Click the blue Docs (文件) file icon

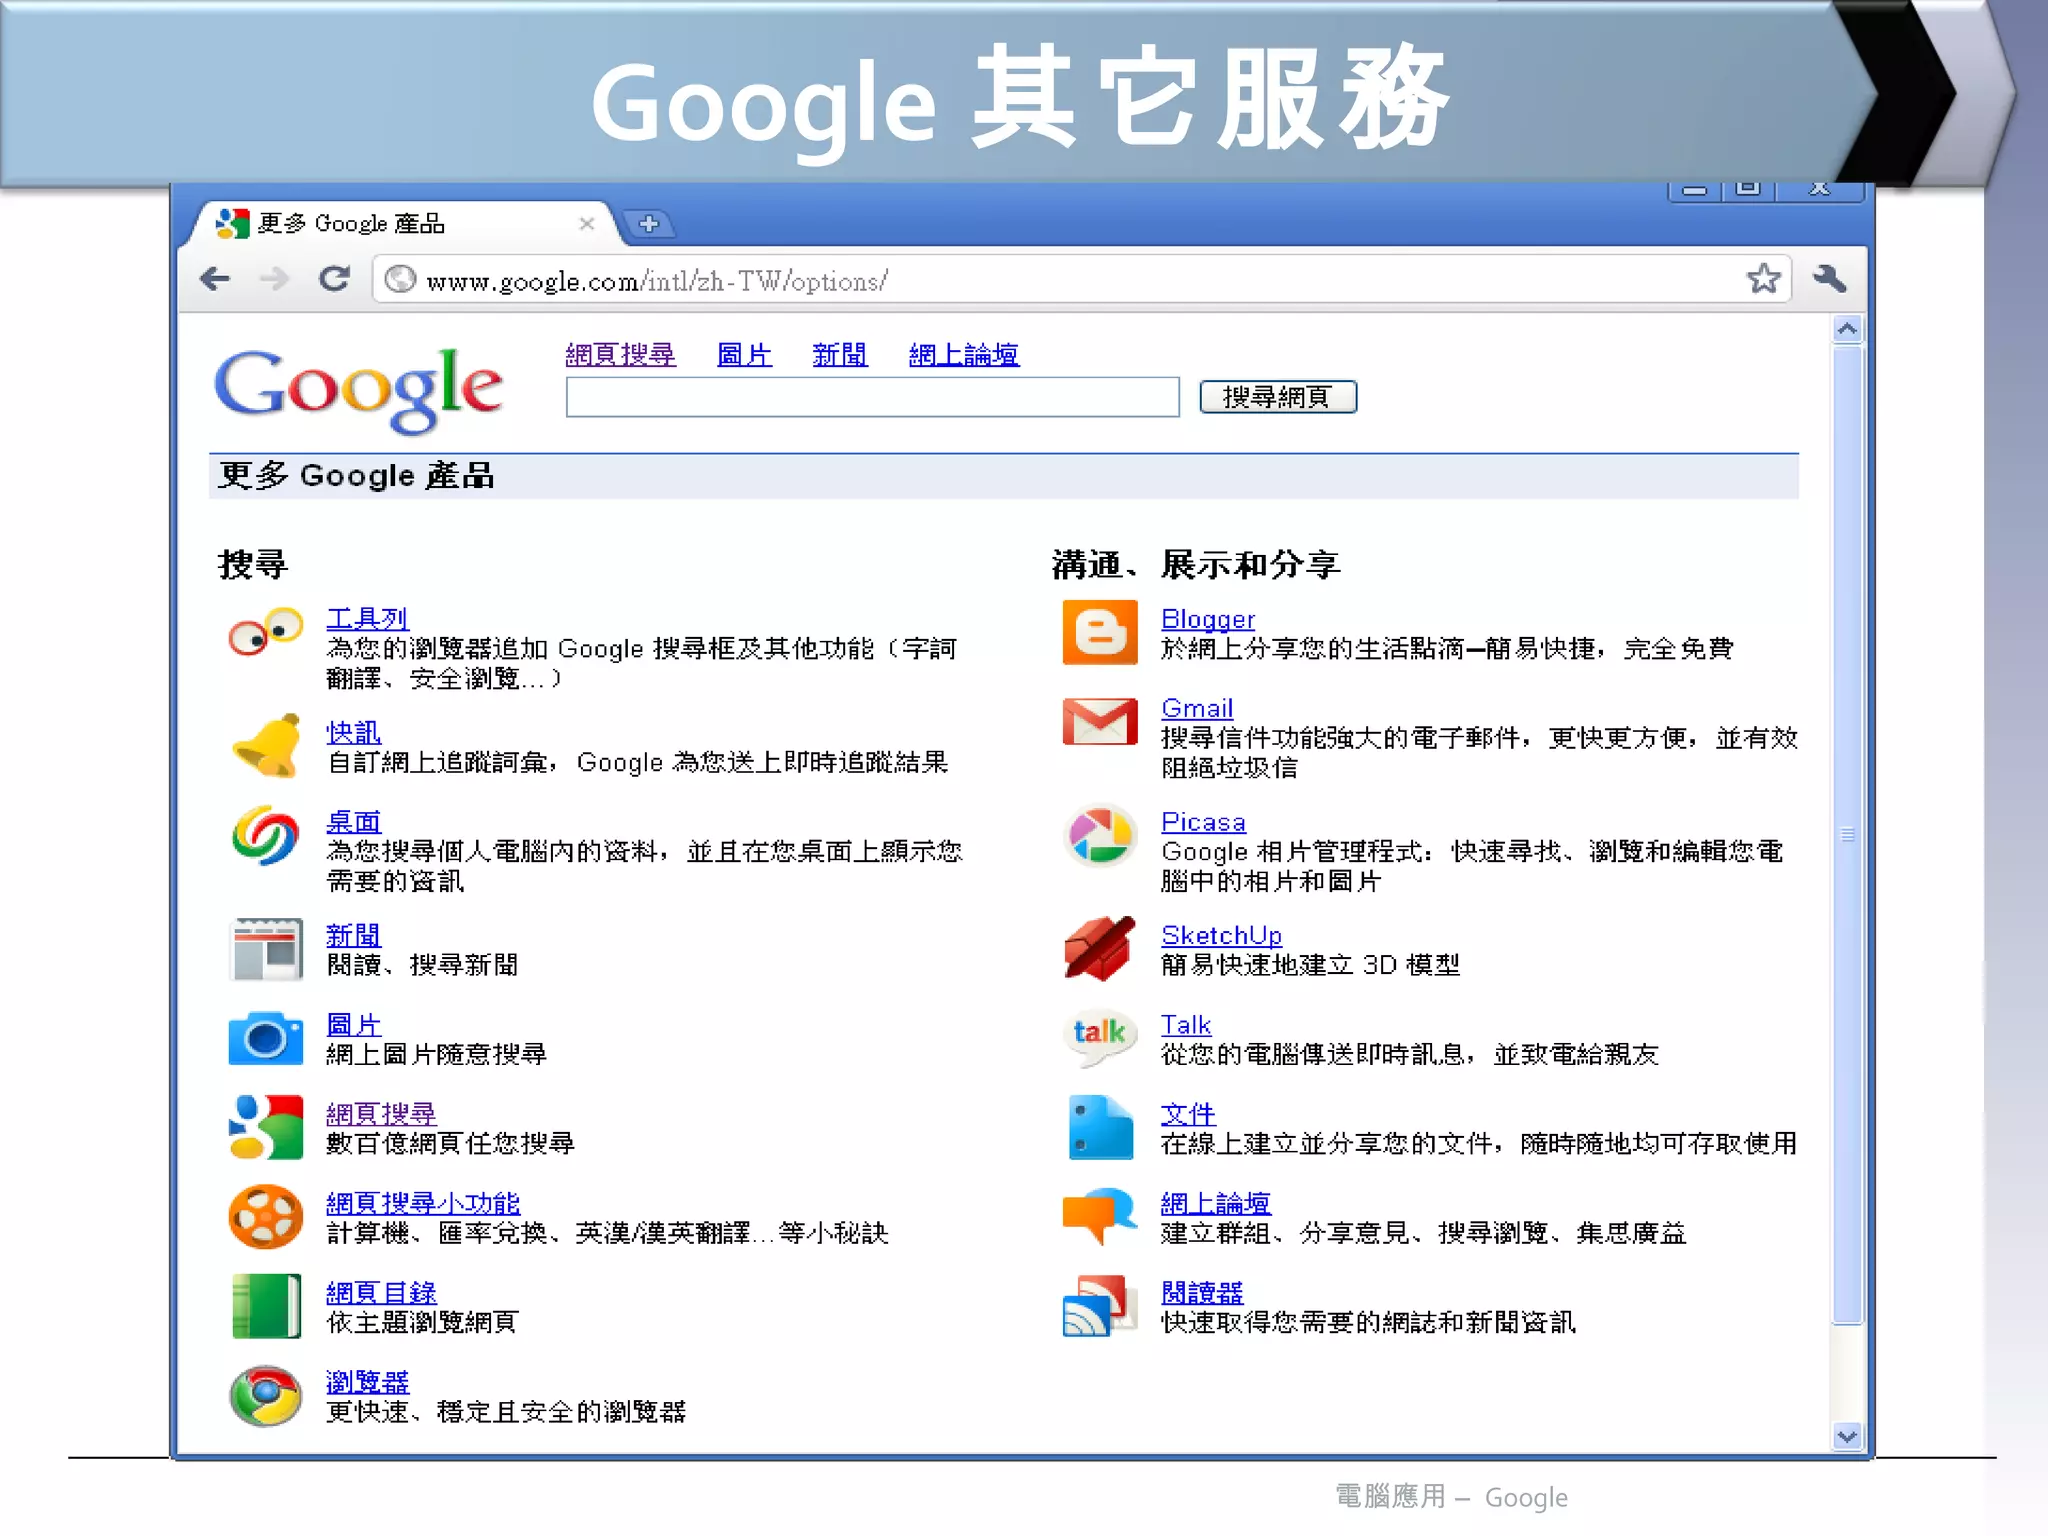(x=1100, y=1127)
